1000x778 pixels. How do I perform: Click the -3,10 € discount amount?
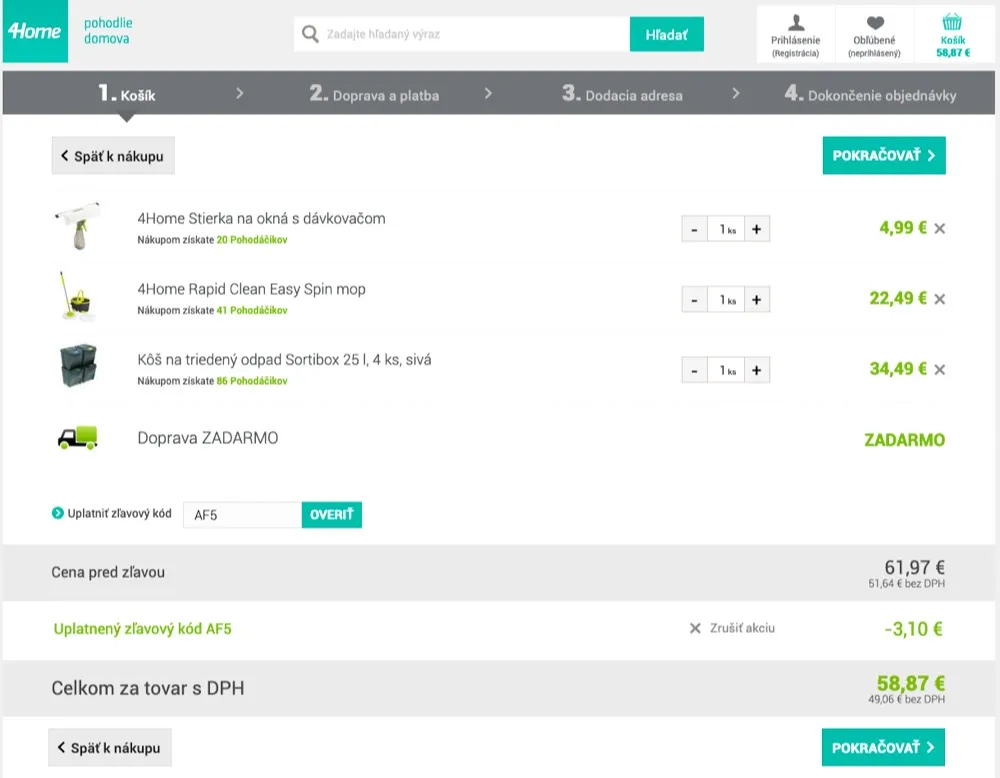pyautogui.click(x=913, y=629)
